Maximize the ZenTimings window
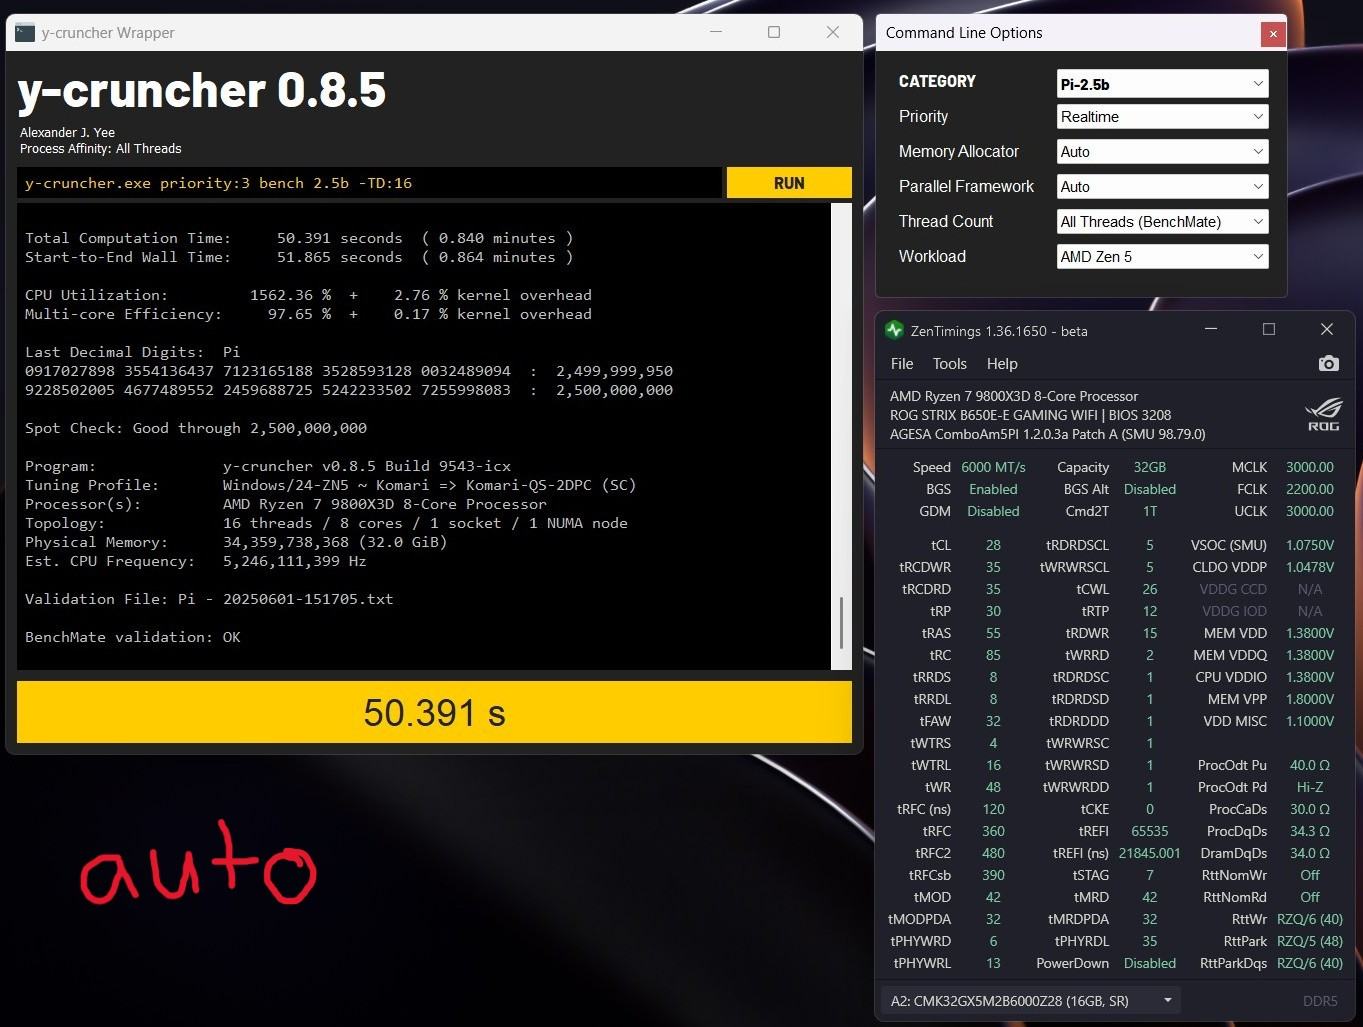This screenshot has height=1027, width=1363. point(1269,329)
